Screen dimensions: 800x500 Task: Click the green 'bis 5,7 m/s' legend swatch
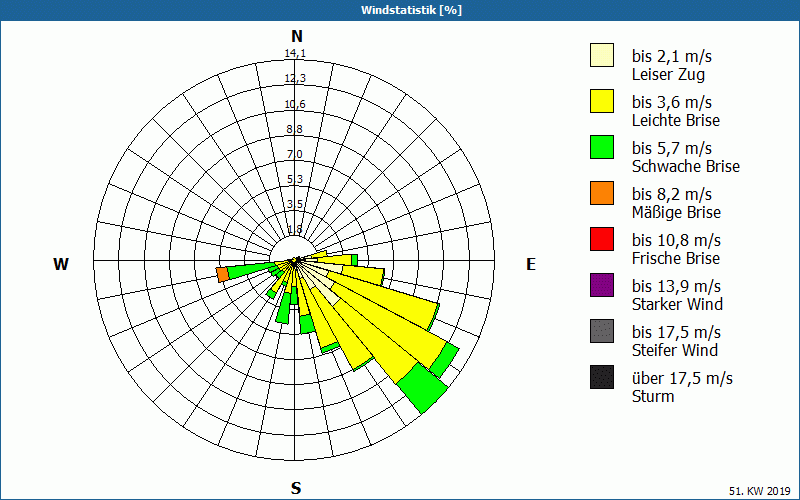(602, 147)
